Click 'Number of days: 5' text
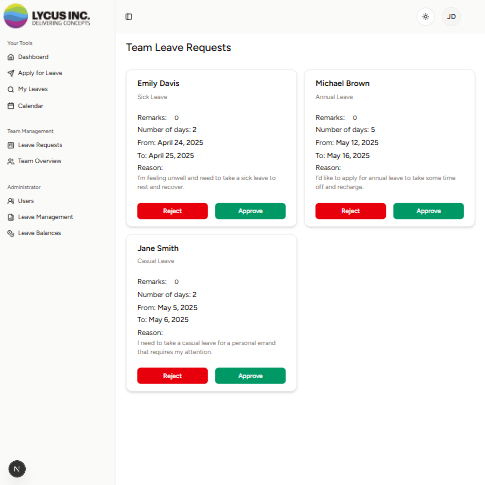Screen dimensions: 485x485 point(345,130)
